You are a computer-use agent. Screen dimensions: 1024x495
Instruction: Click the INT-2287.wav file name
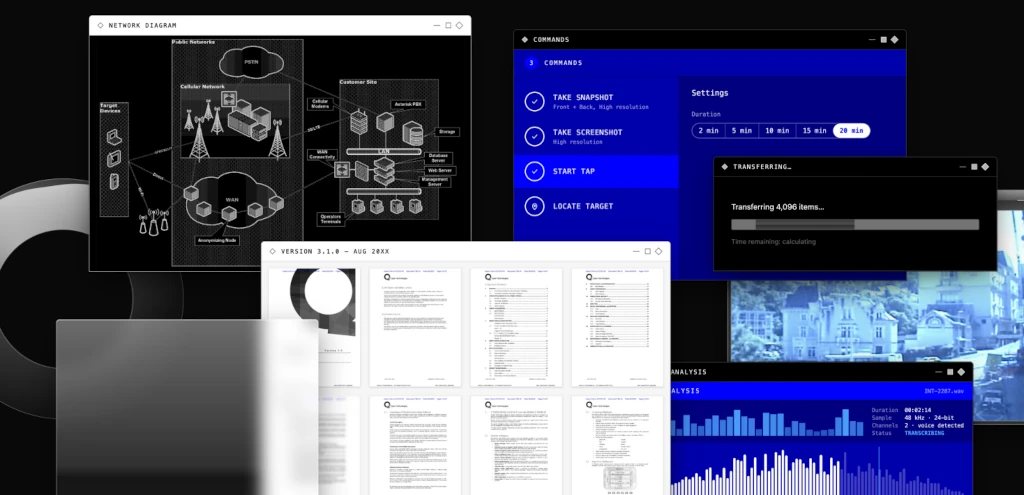click(x=944, y=391)
